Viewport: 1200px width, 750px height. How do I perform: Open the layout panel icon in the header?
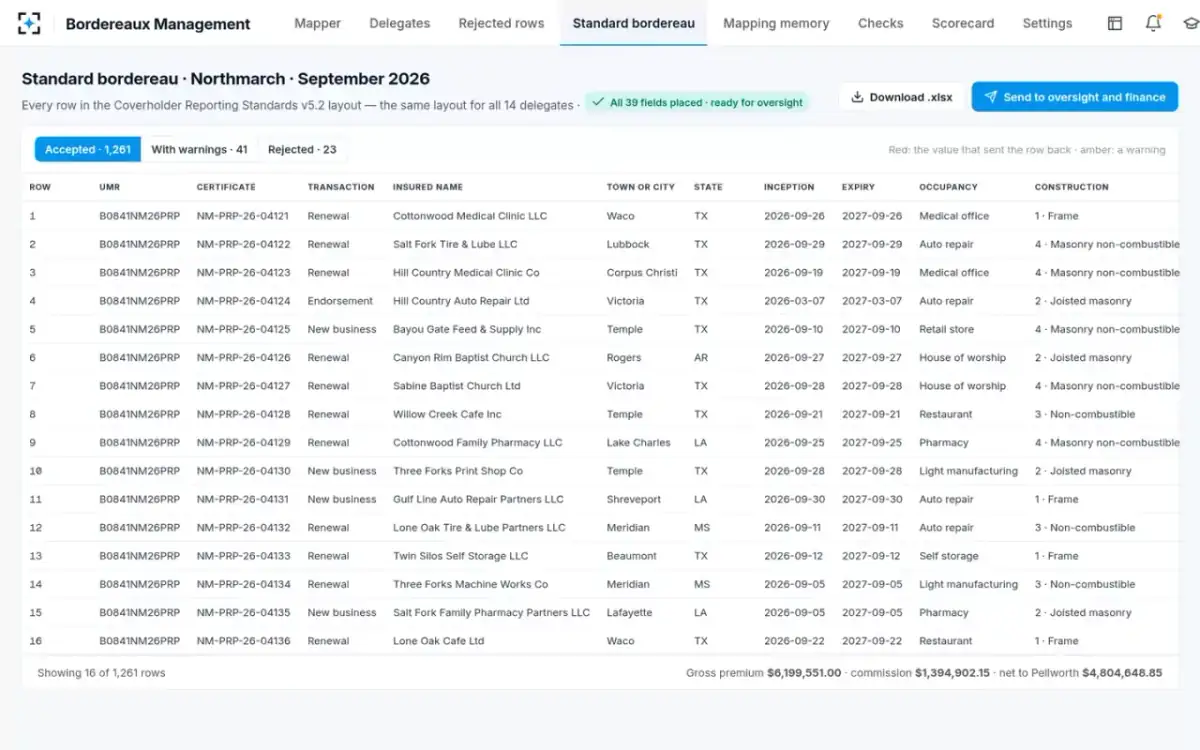(x=1115, y=23)
